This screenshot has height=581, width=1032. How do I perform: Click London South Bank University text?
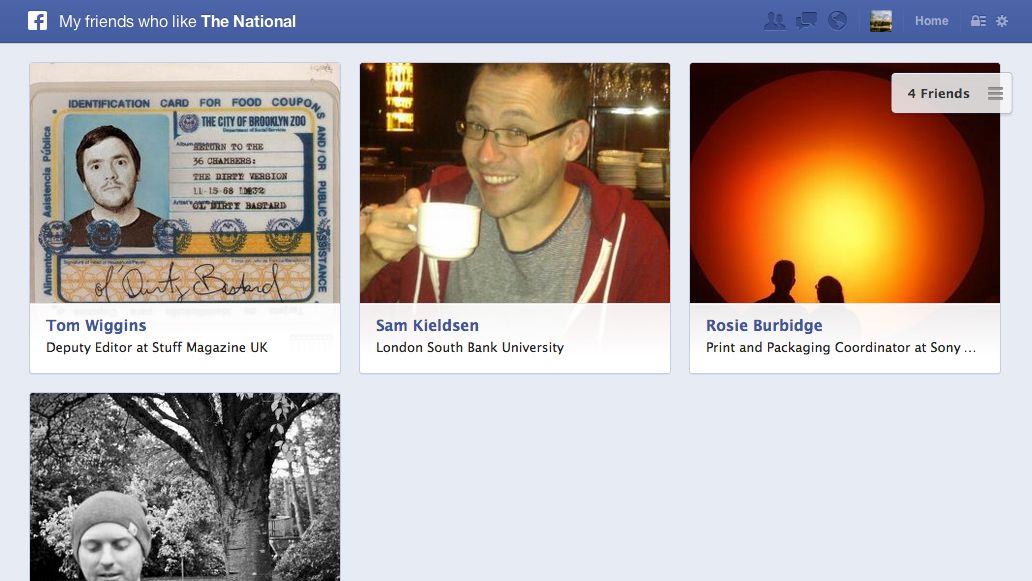point(470,347)
